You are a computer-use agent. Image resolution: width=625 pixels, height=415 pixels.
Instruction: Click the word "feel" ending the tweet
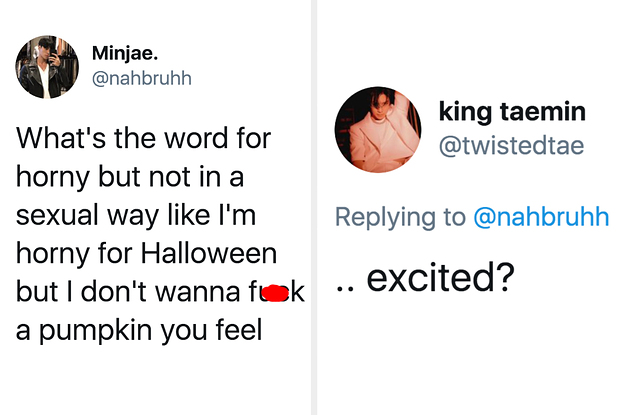pos(237,330)
